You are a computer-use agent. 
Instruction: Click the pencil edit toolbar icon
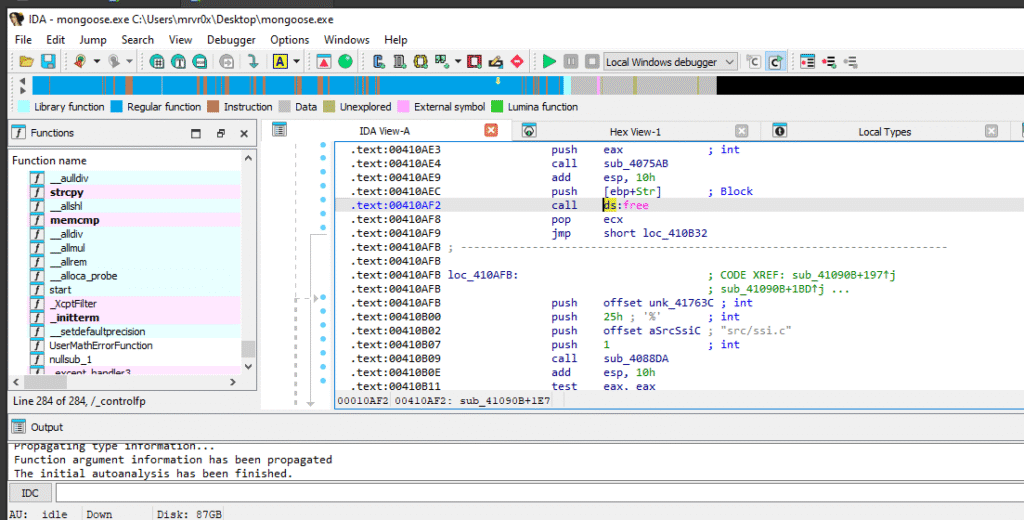point(496,61)
